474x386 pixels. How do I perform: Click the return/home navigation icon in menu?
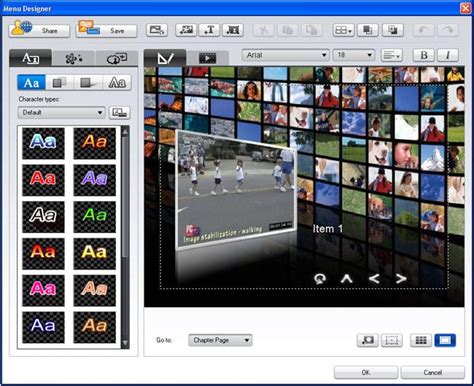[x=320, y=278]
